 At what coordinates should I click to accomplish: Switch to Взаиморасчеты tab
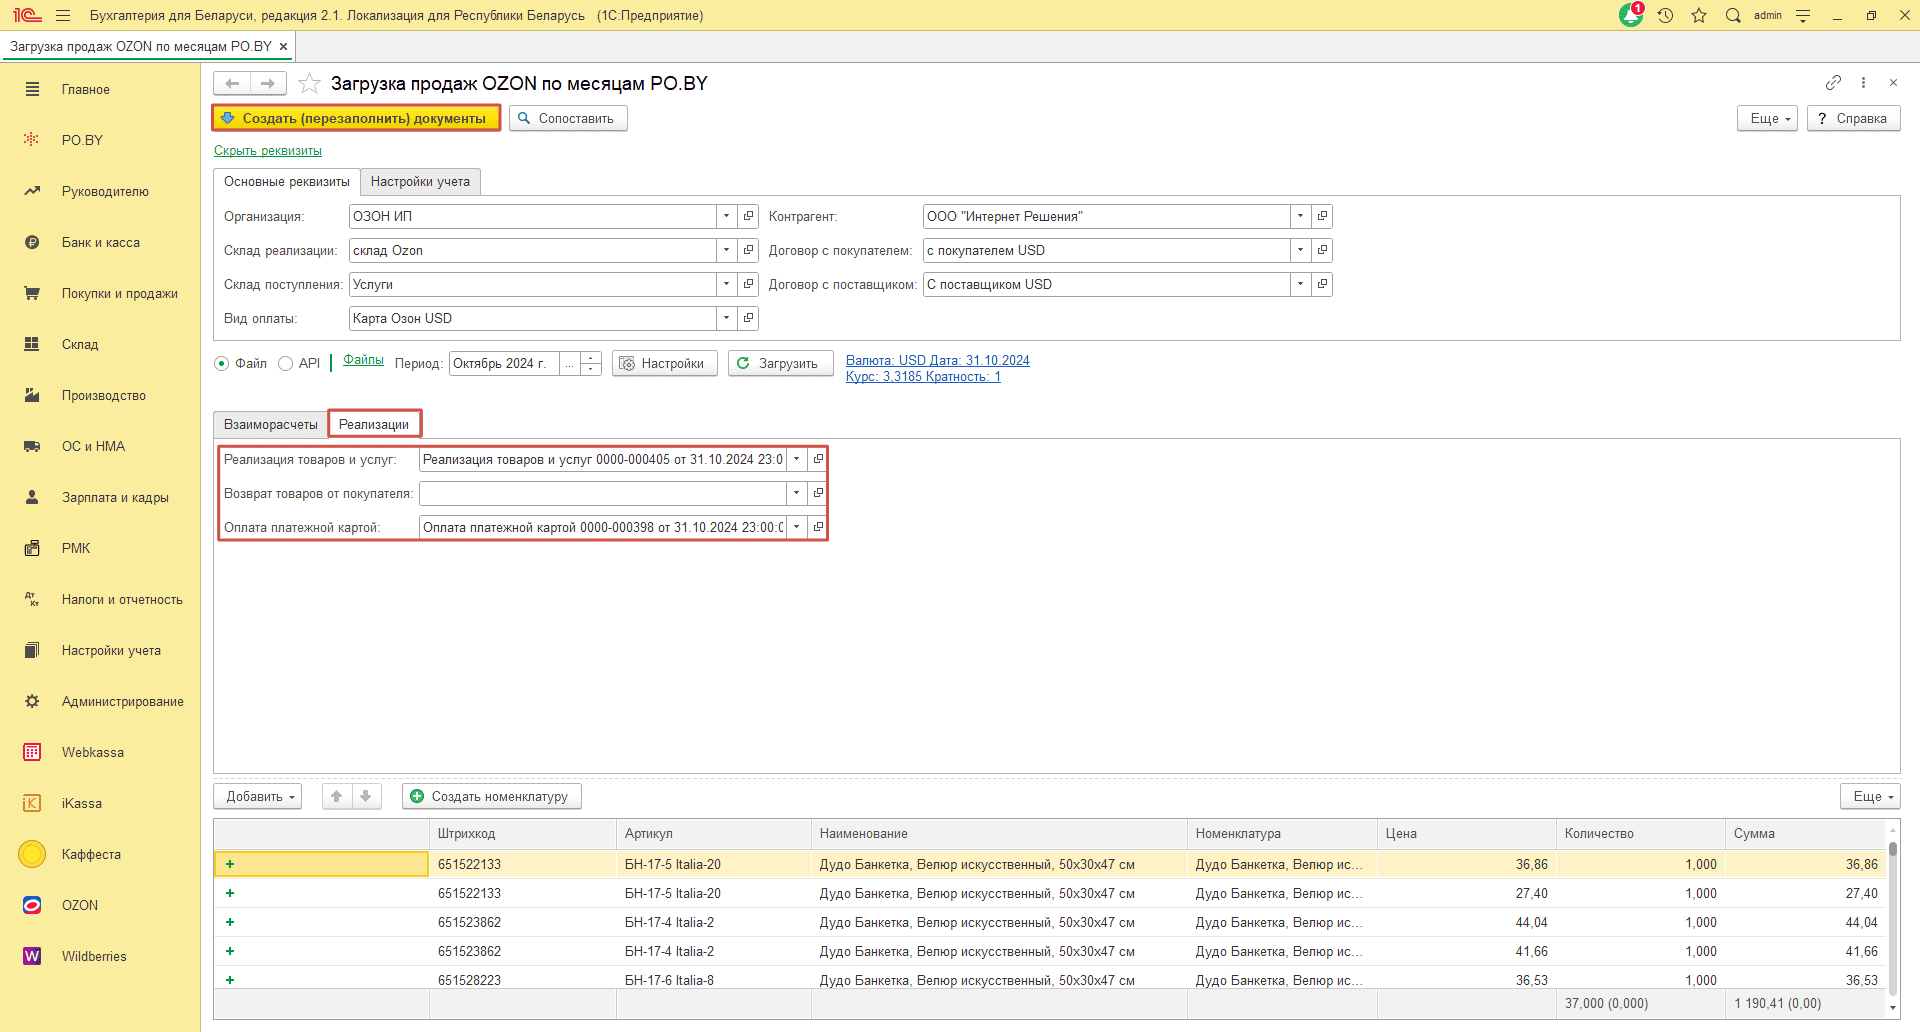coord(271,425)
